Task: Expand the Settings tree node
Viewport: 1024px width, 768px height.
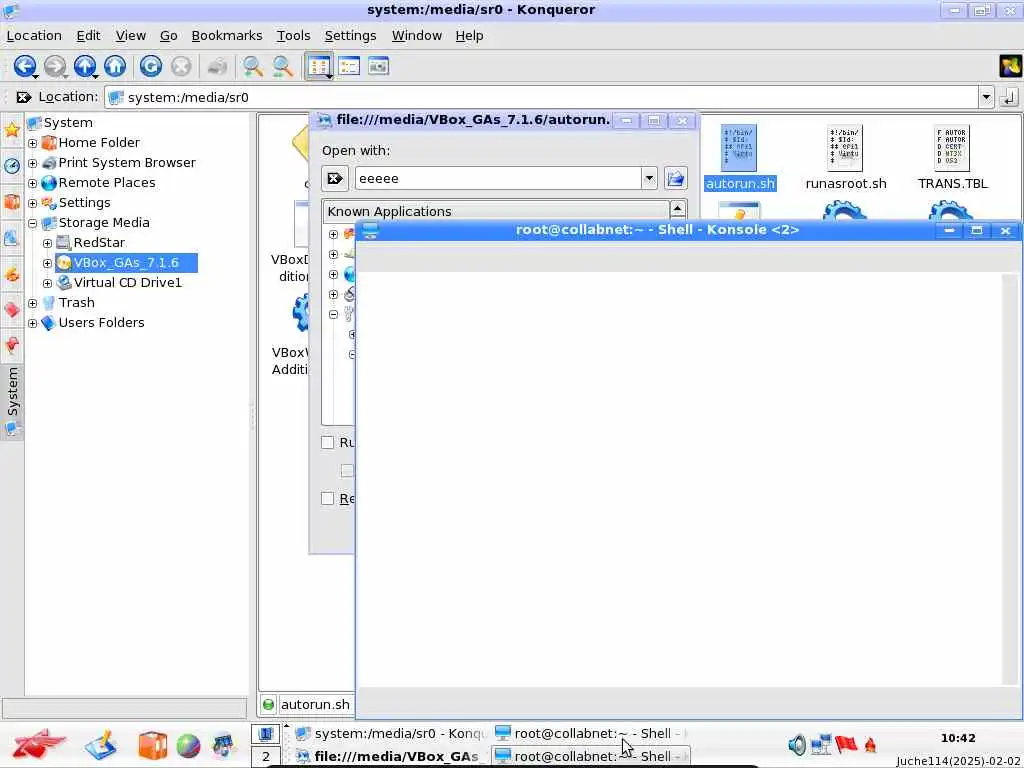Action: (33, 203)
